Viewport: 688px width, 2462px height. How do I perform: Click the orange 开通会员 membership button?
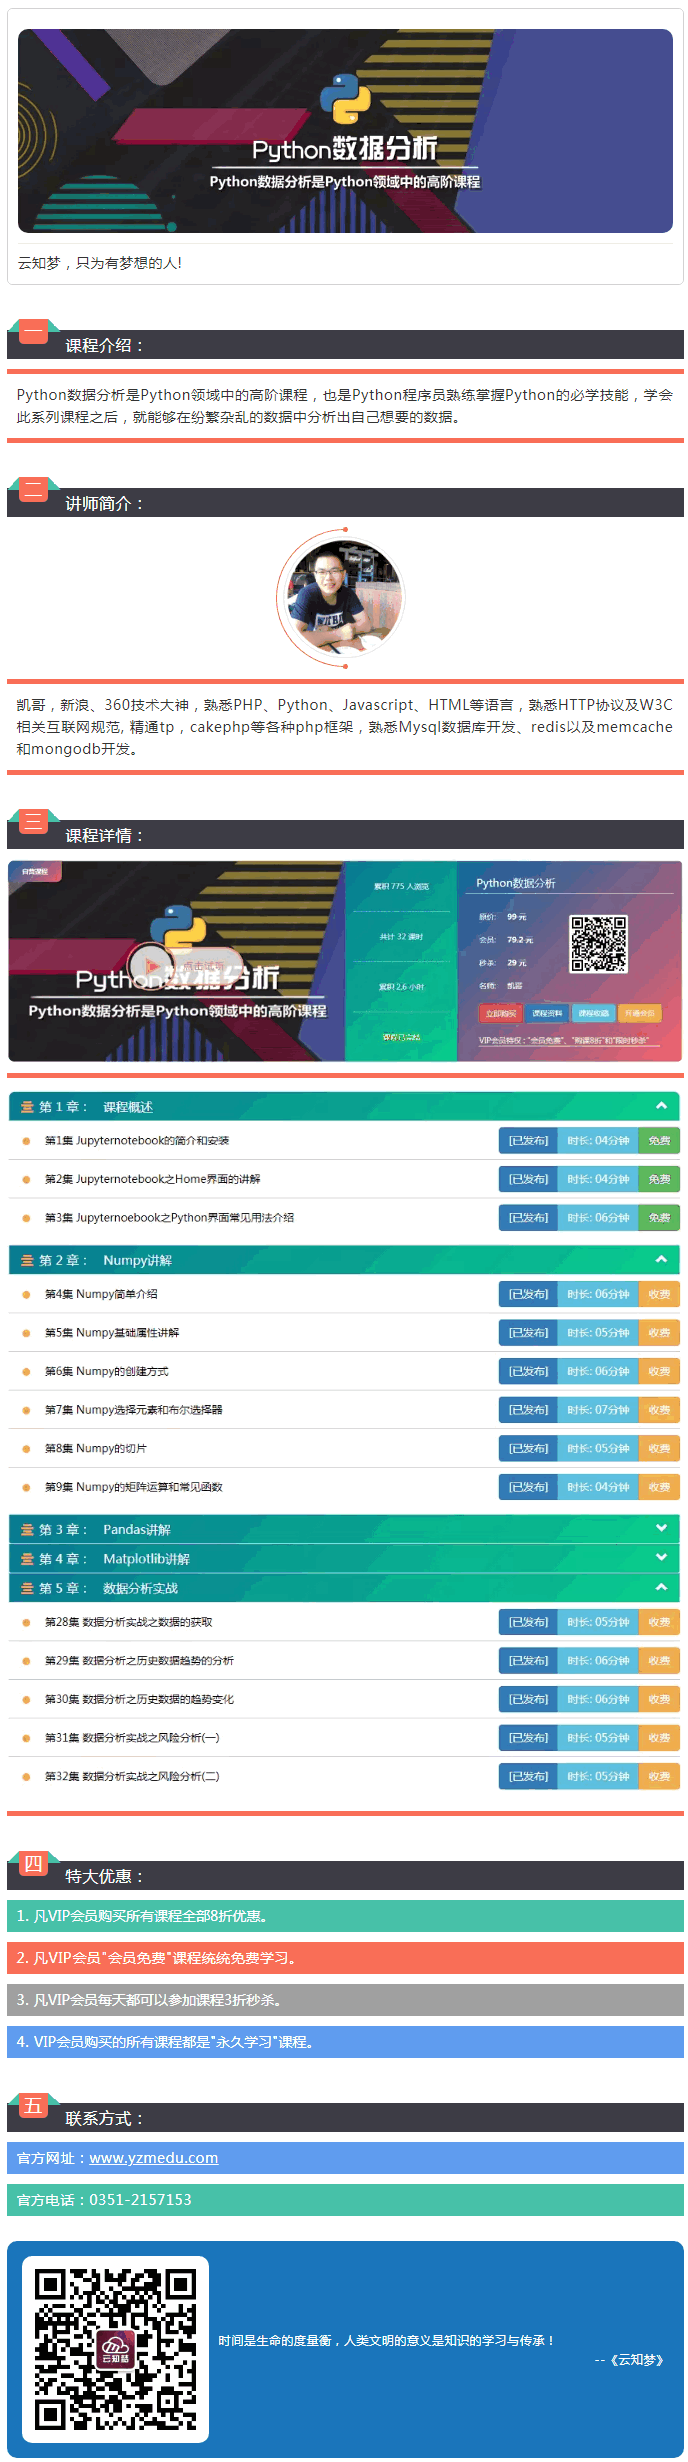coord(639,1013)
